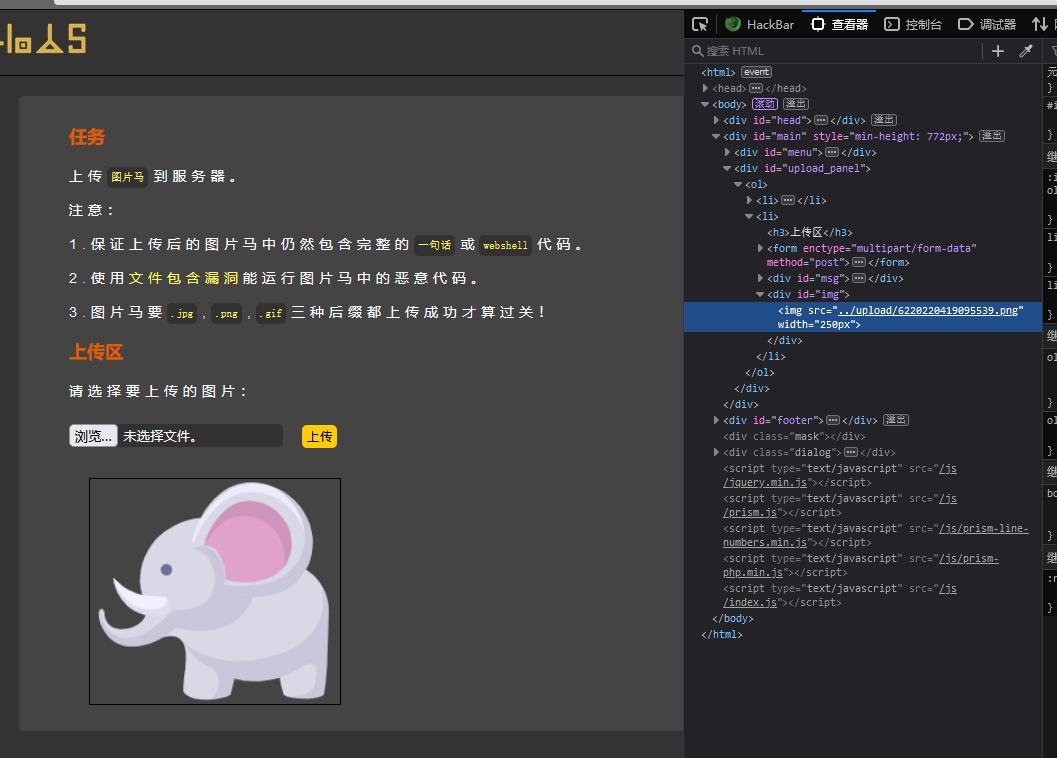The height and width of the screenshot is (758, 1057).
Task: Expand the div id="msg" node
Action: (x=760, y=278)
